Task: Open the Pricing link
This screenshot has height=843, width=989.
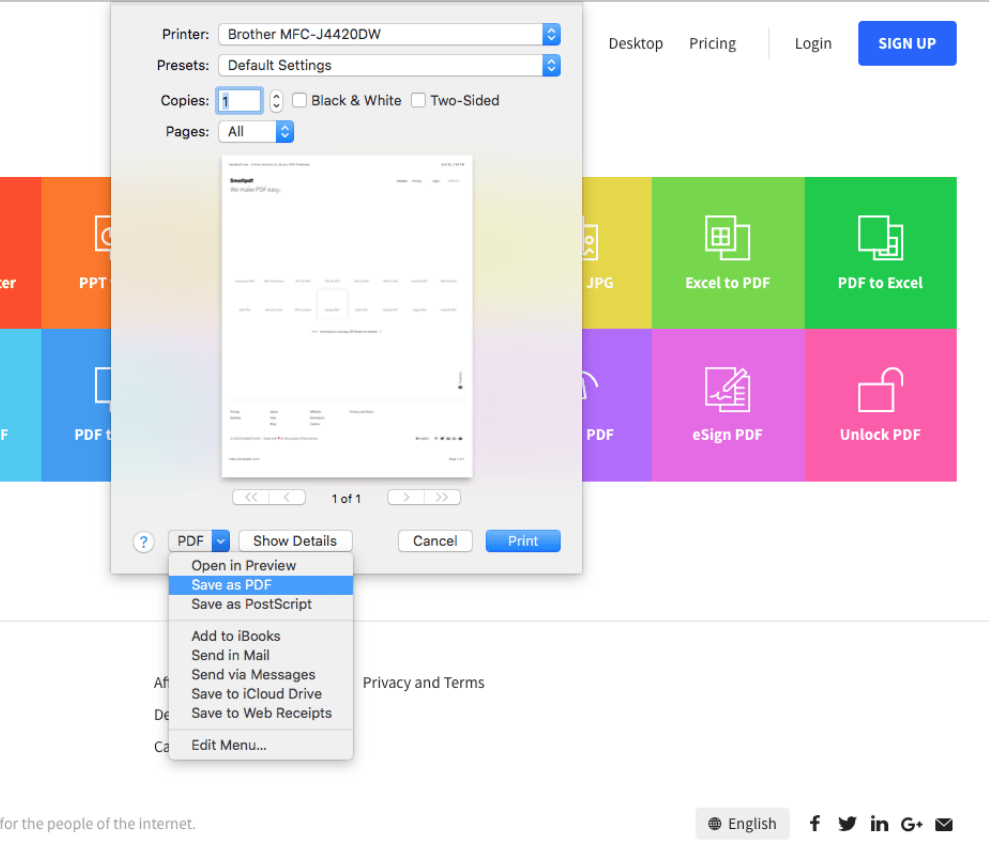Action: point(713,44)
